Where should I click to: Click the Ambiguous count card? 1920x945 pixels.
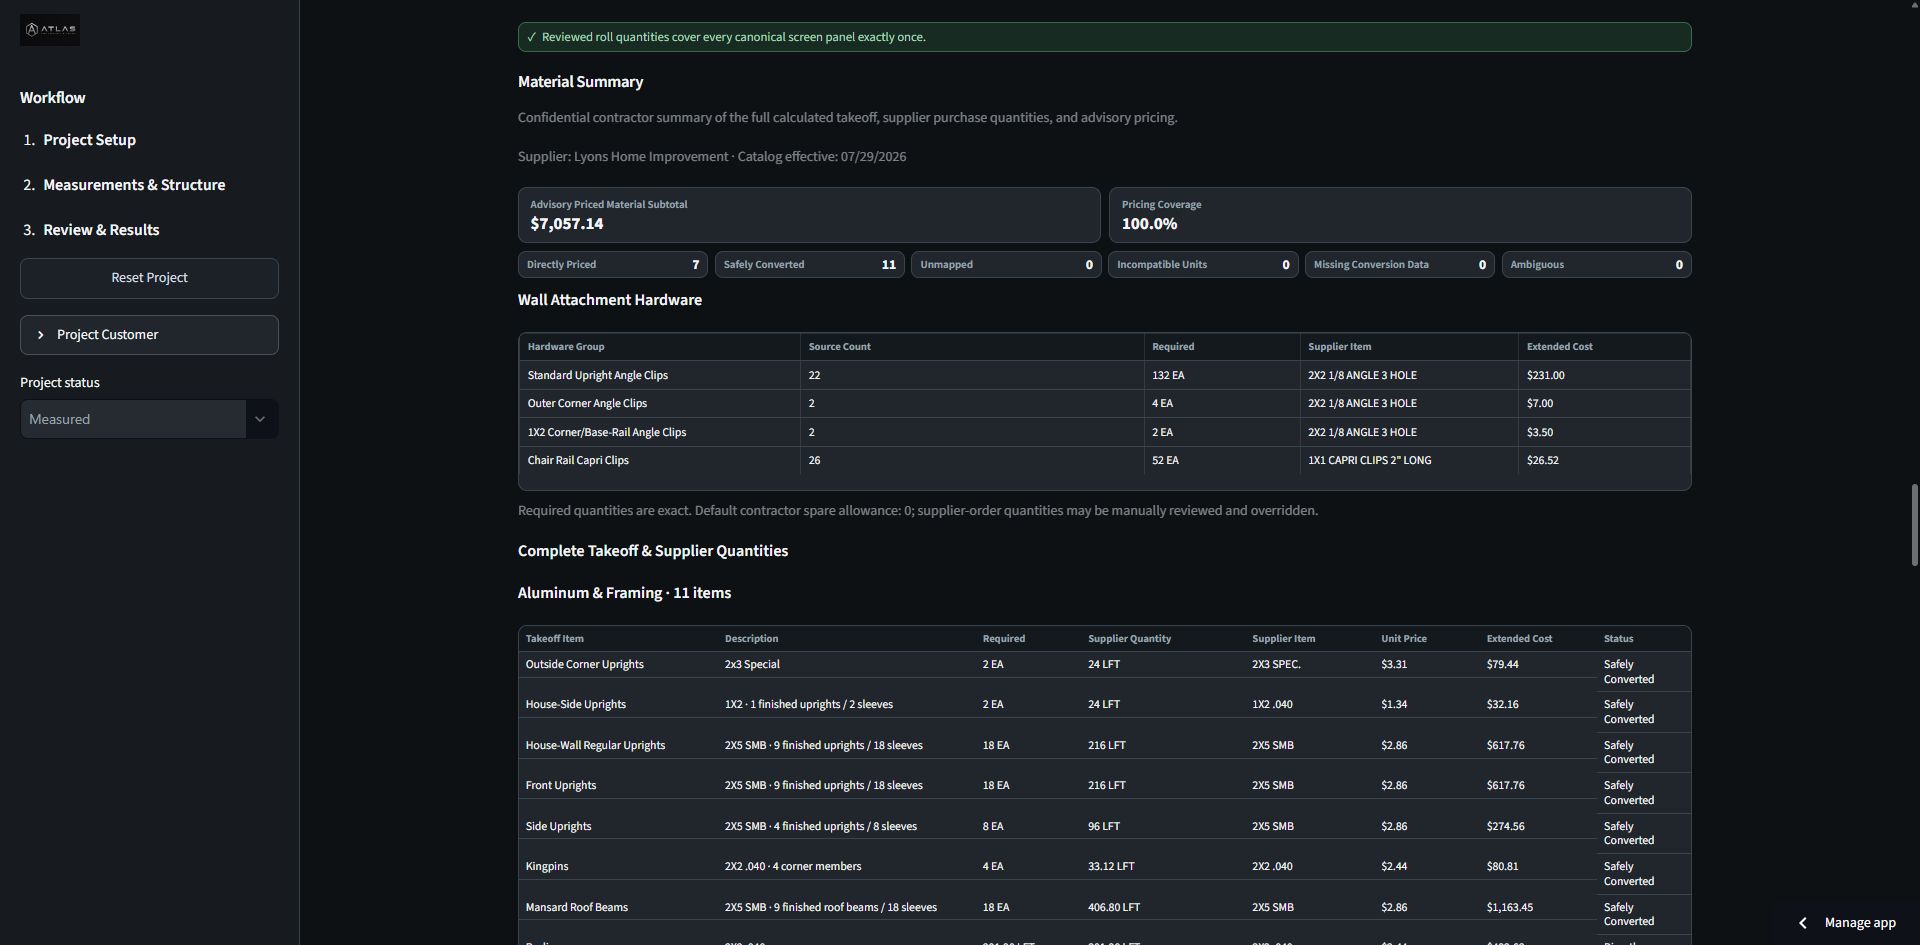click(x=1596, y=265)
